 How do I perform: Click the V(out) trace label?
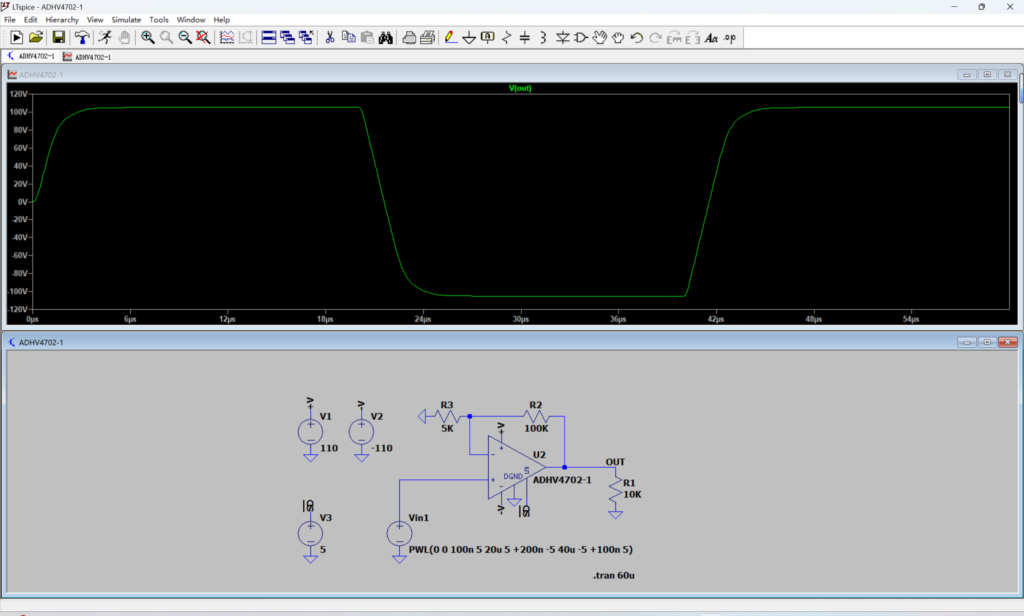click(520, 88)
